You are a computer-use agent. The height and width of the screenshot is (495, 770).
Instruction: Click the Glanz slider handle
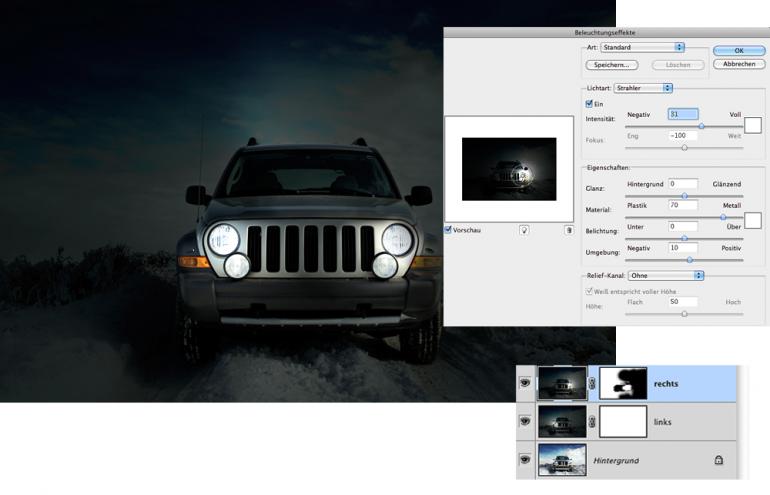coord(684,196)
